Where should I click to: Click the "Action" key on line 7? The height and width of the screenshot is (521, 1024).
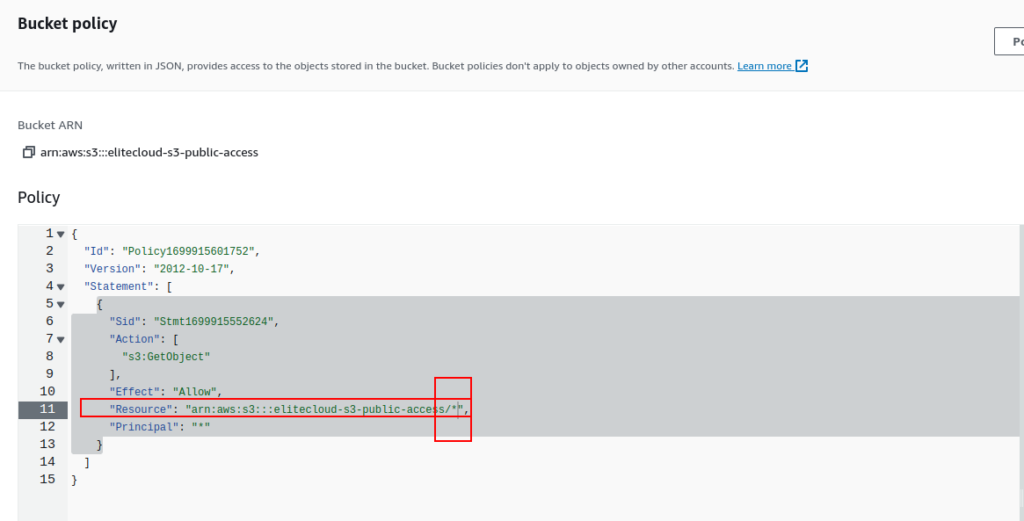[135, 339]
